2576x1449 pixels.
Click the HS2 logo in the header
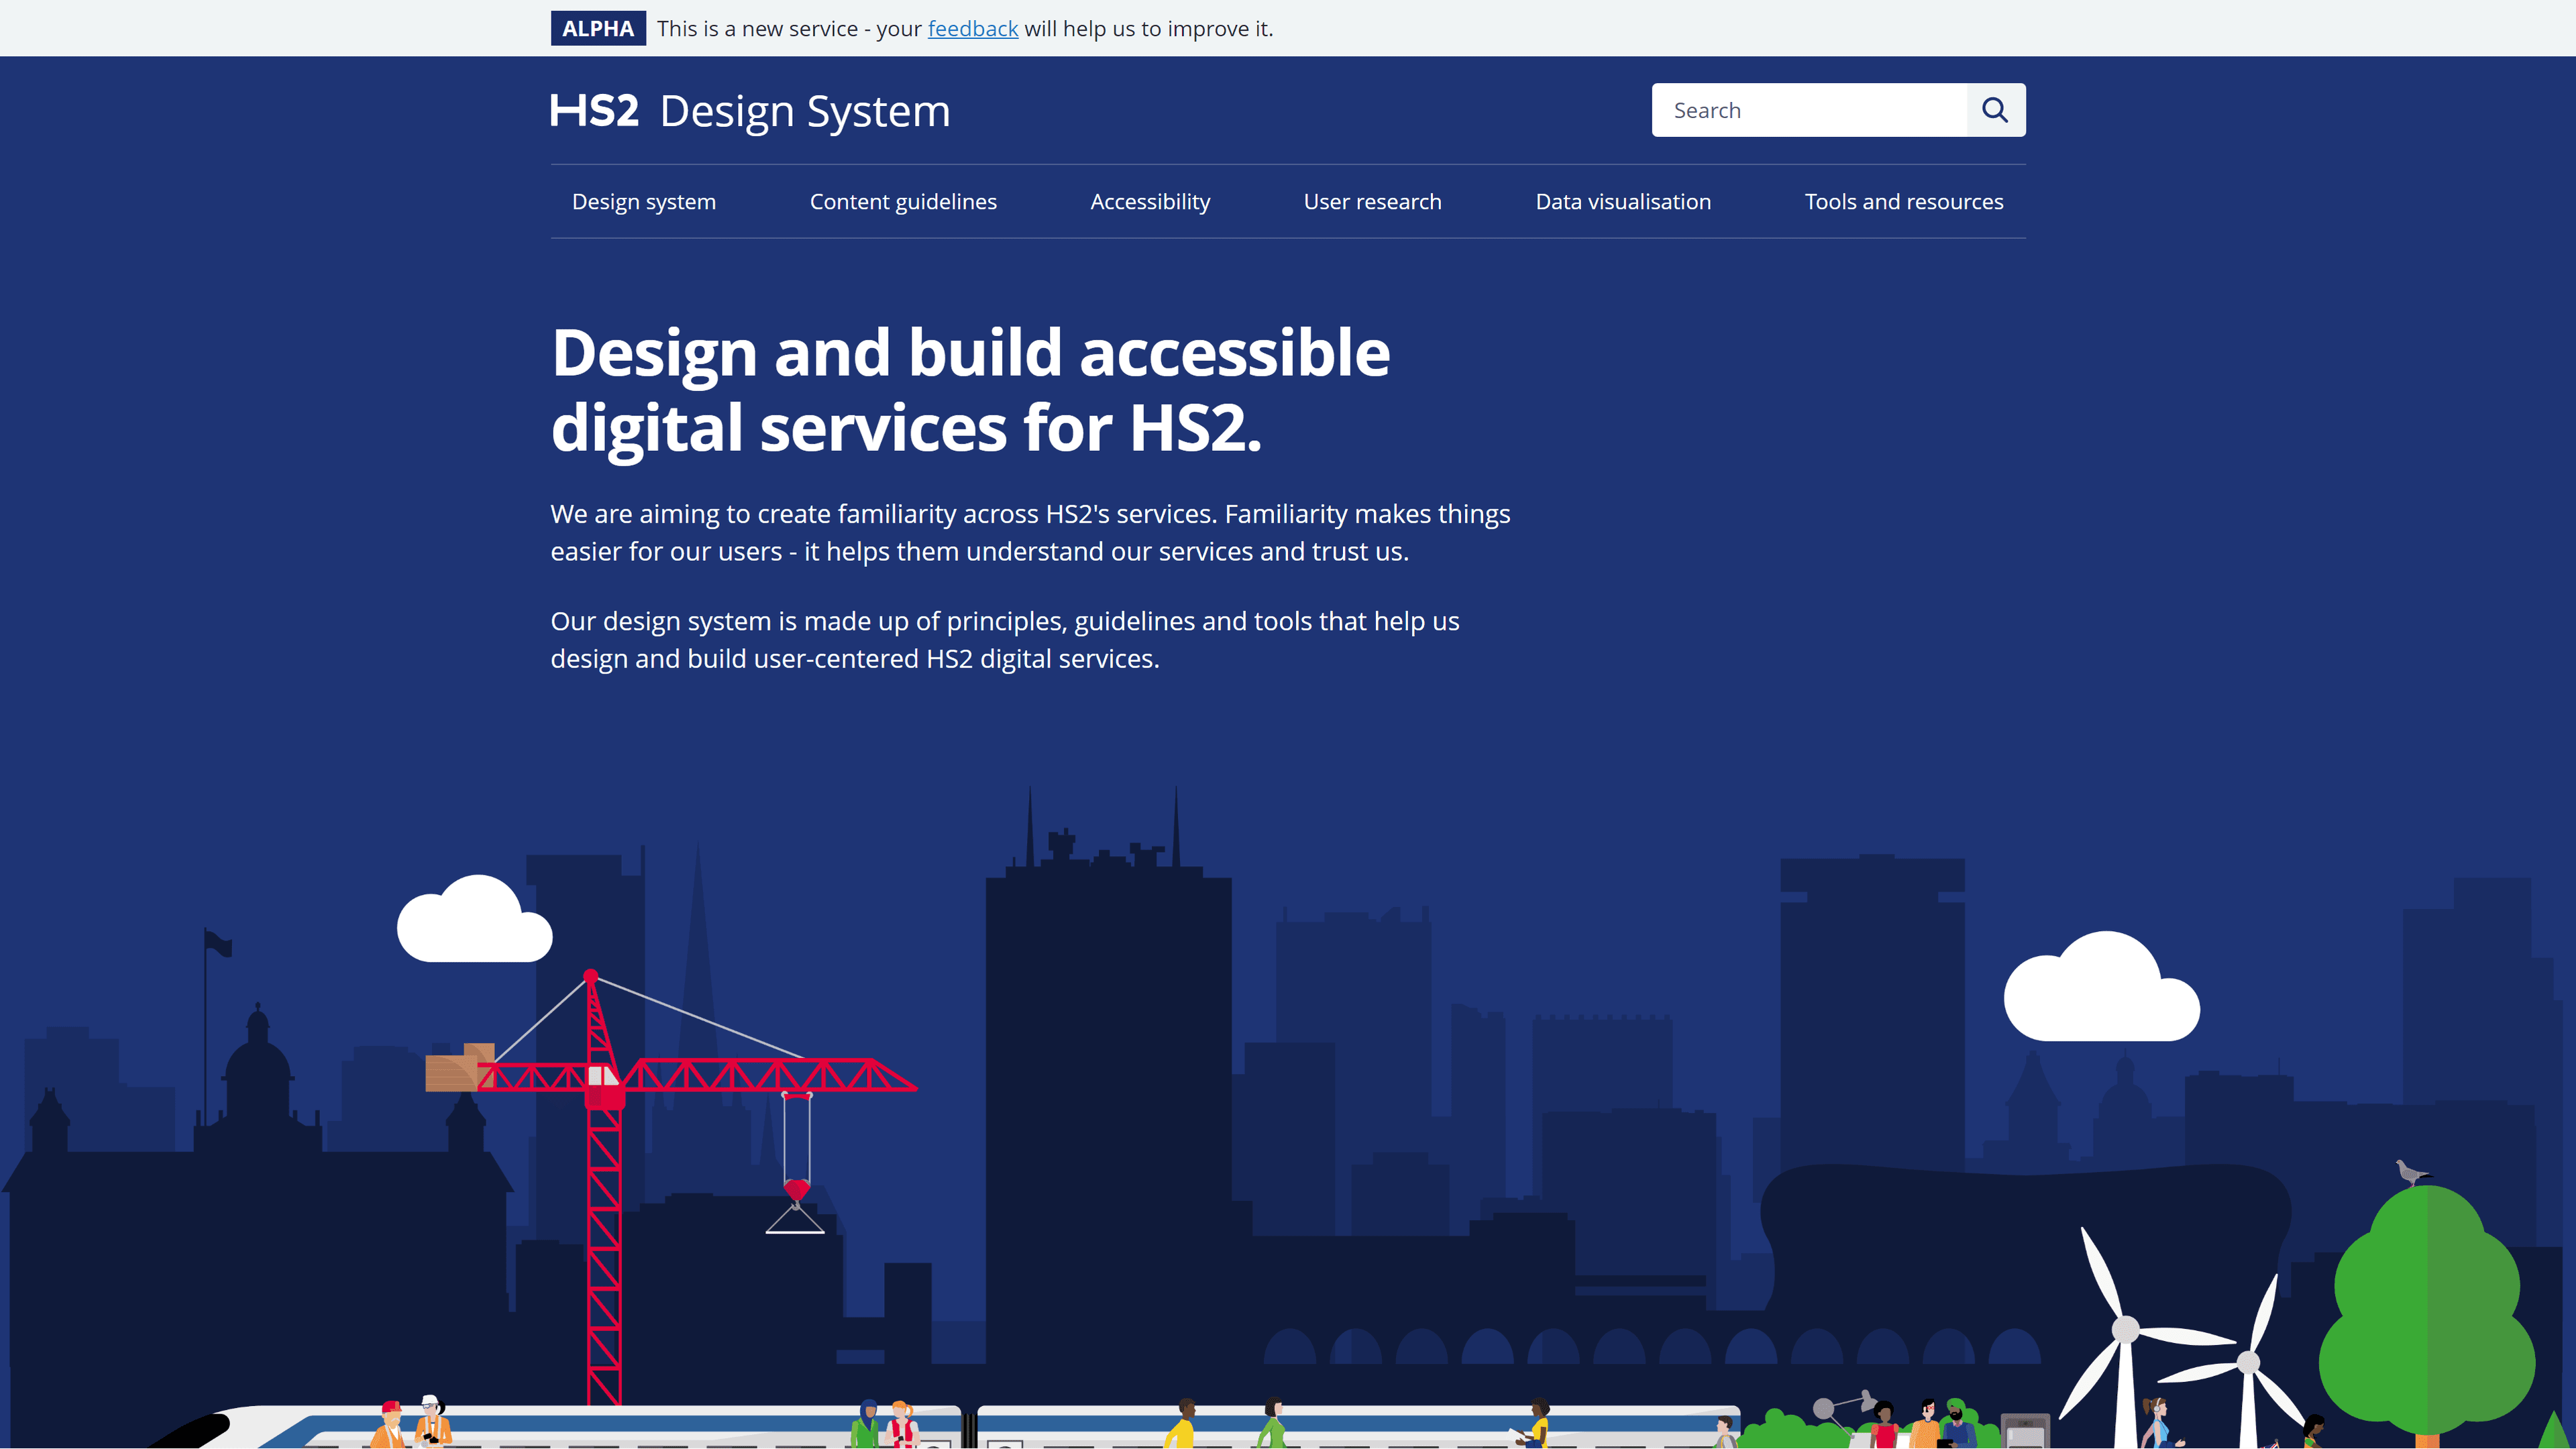[x=594, y=111]
